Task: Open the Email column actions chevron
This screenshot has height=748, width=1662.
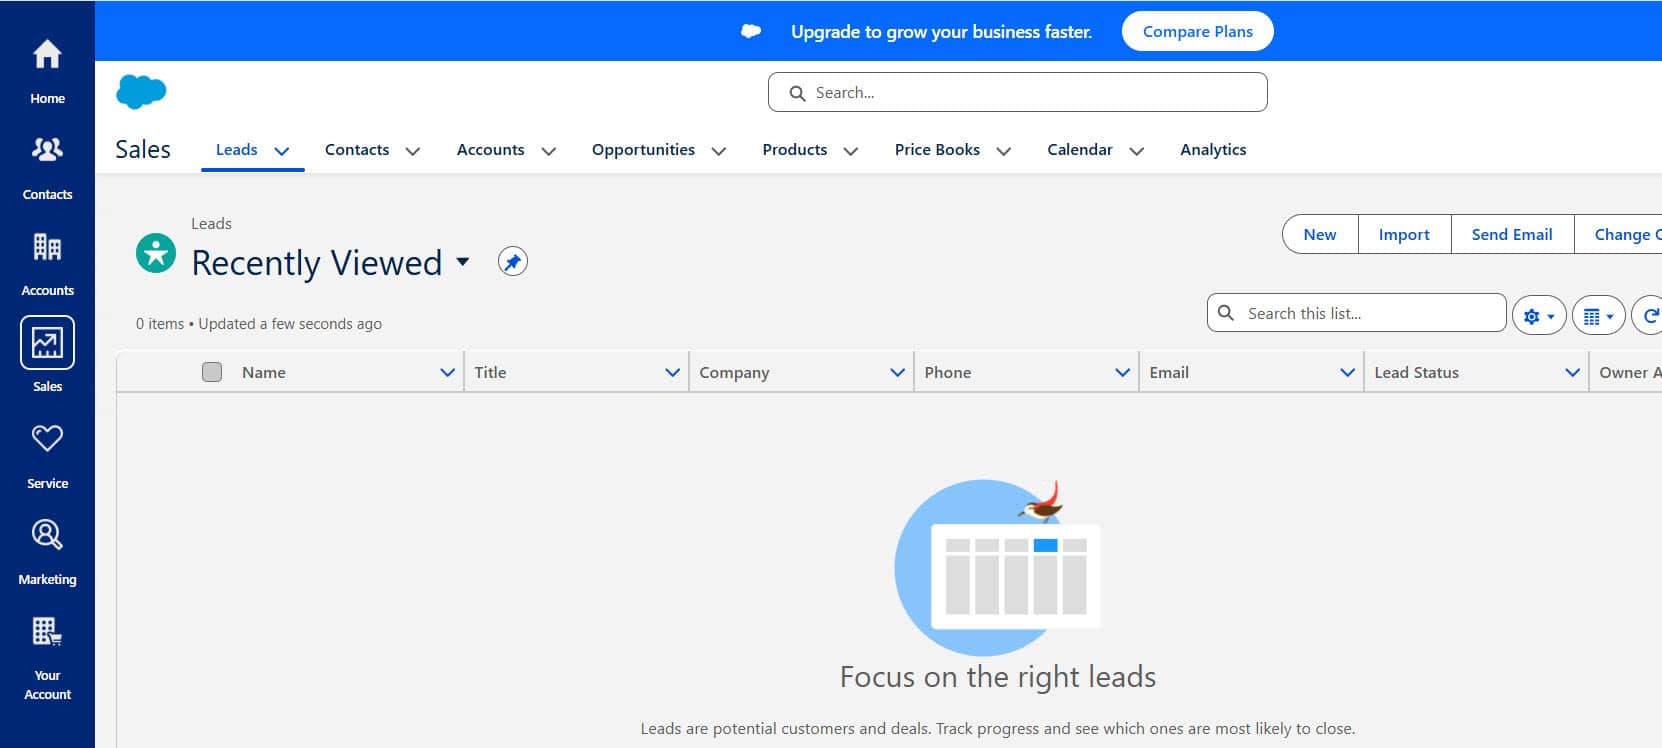Action: click(1347, 372)
